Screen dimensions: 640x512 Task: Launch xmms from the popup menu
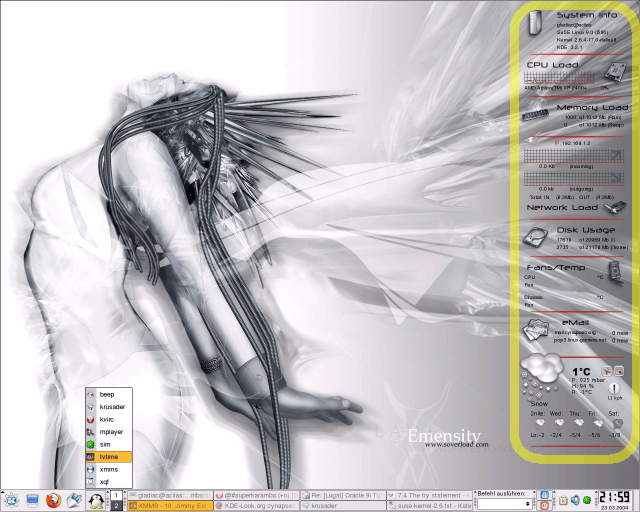pyautogui.click(x=109, y=470)
